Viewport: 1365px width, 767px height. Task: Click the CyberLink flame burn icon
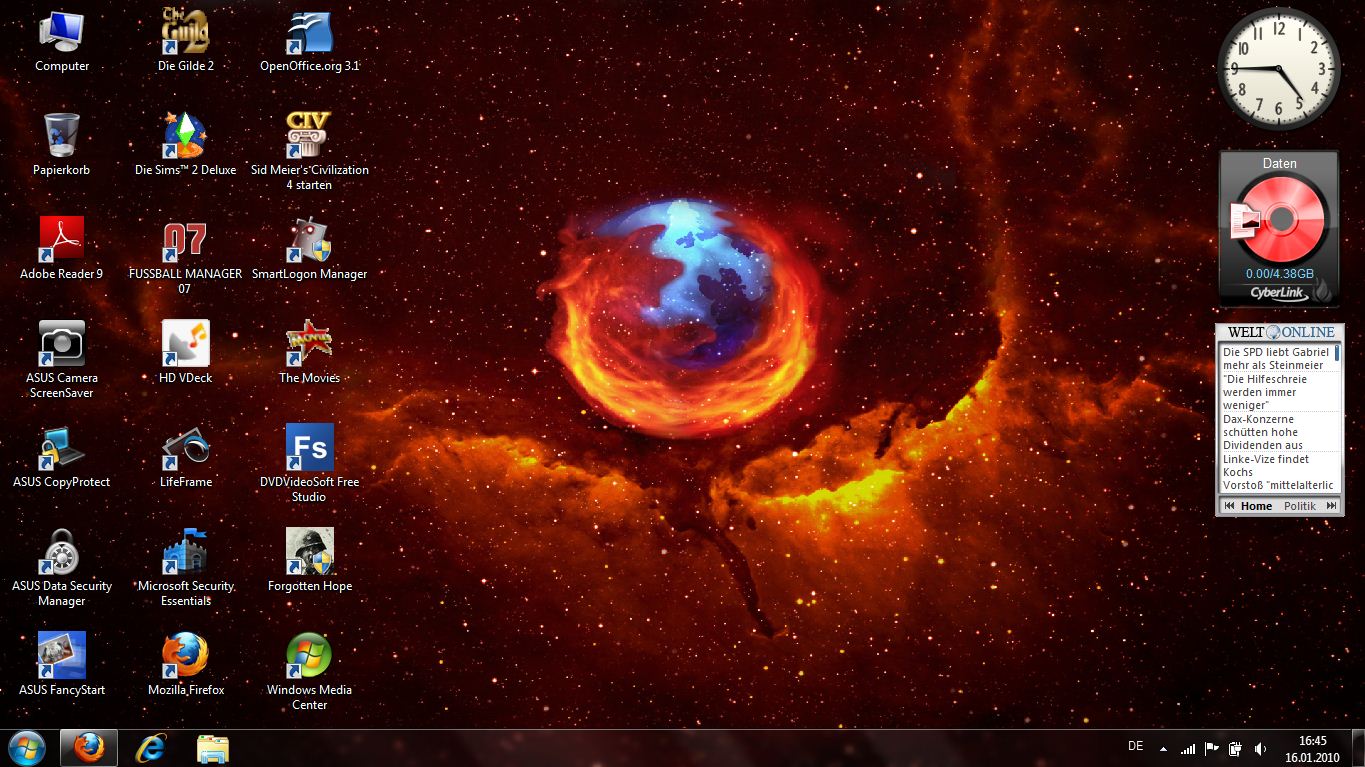click(x=1323, y=290)
